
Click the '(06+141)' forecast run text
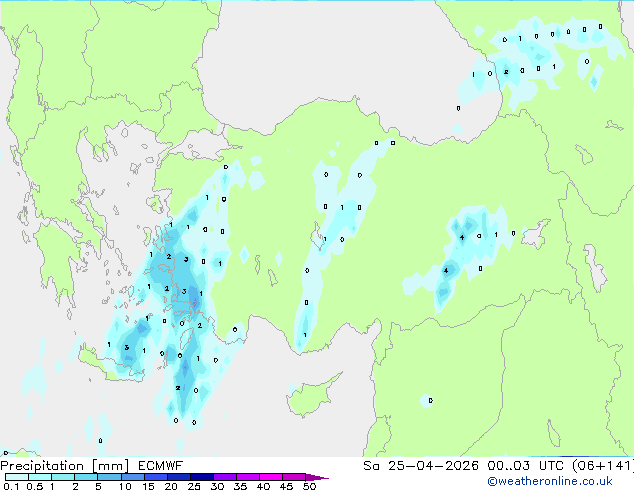pos(603,466)
